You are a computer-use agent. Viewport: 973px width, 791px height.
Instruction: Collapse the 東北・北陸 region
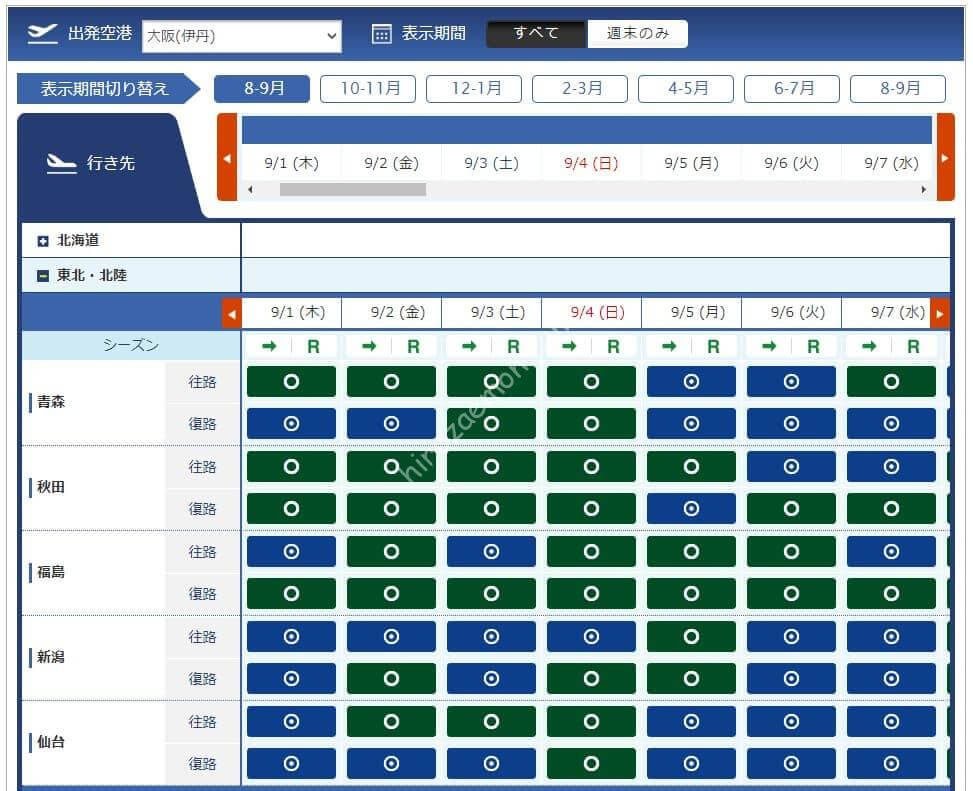43,276
